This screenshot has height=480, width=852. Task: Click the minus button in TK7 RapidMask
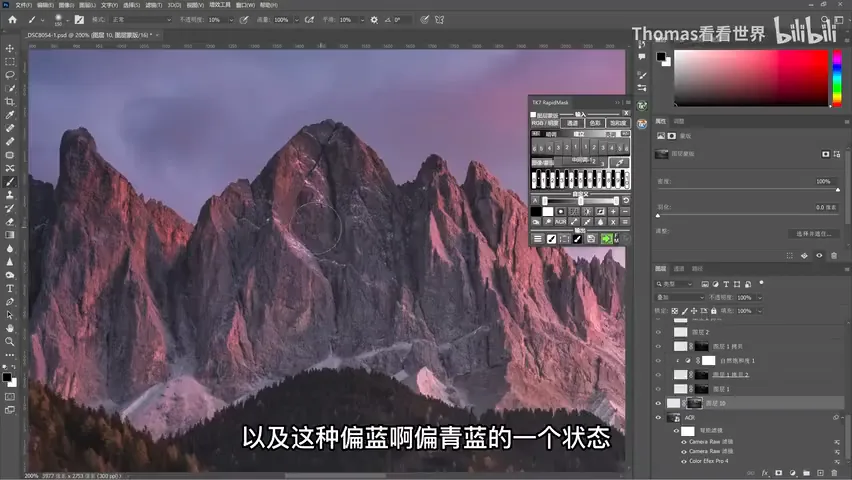pos(625,211)
